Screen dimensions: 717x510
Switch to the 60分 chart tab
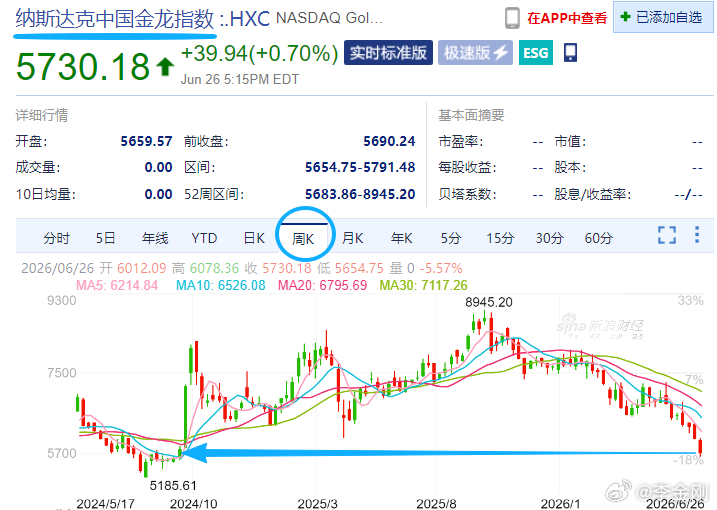click(x=599, y=238)
